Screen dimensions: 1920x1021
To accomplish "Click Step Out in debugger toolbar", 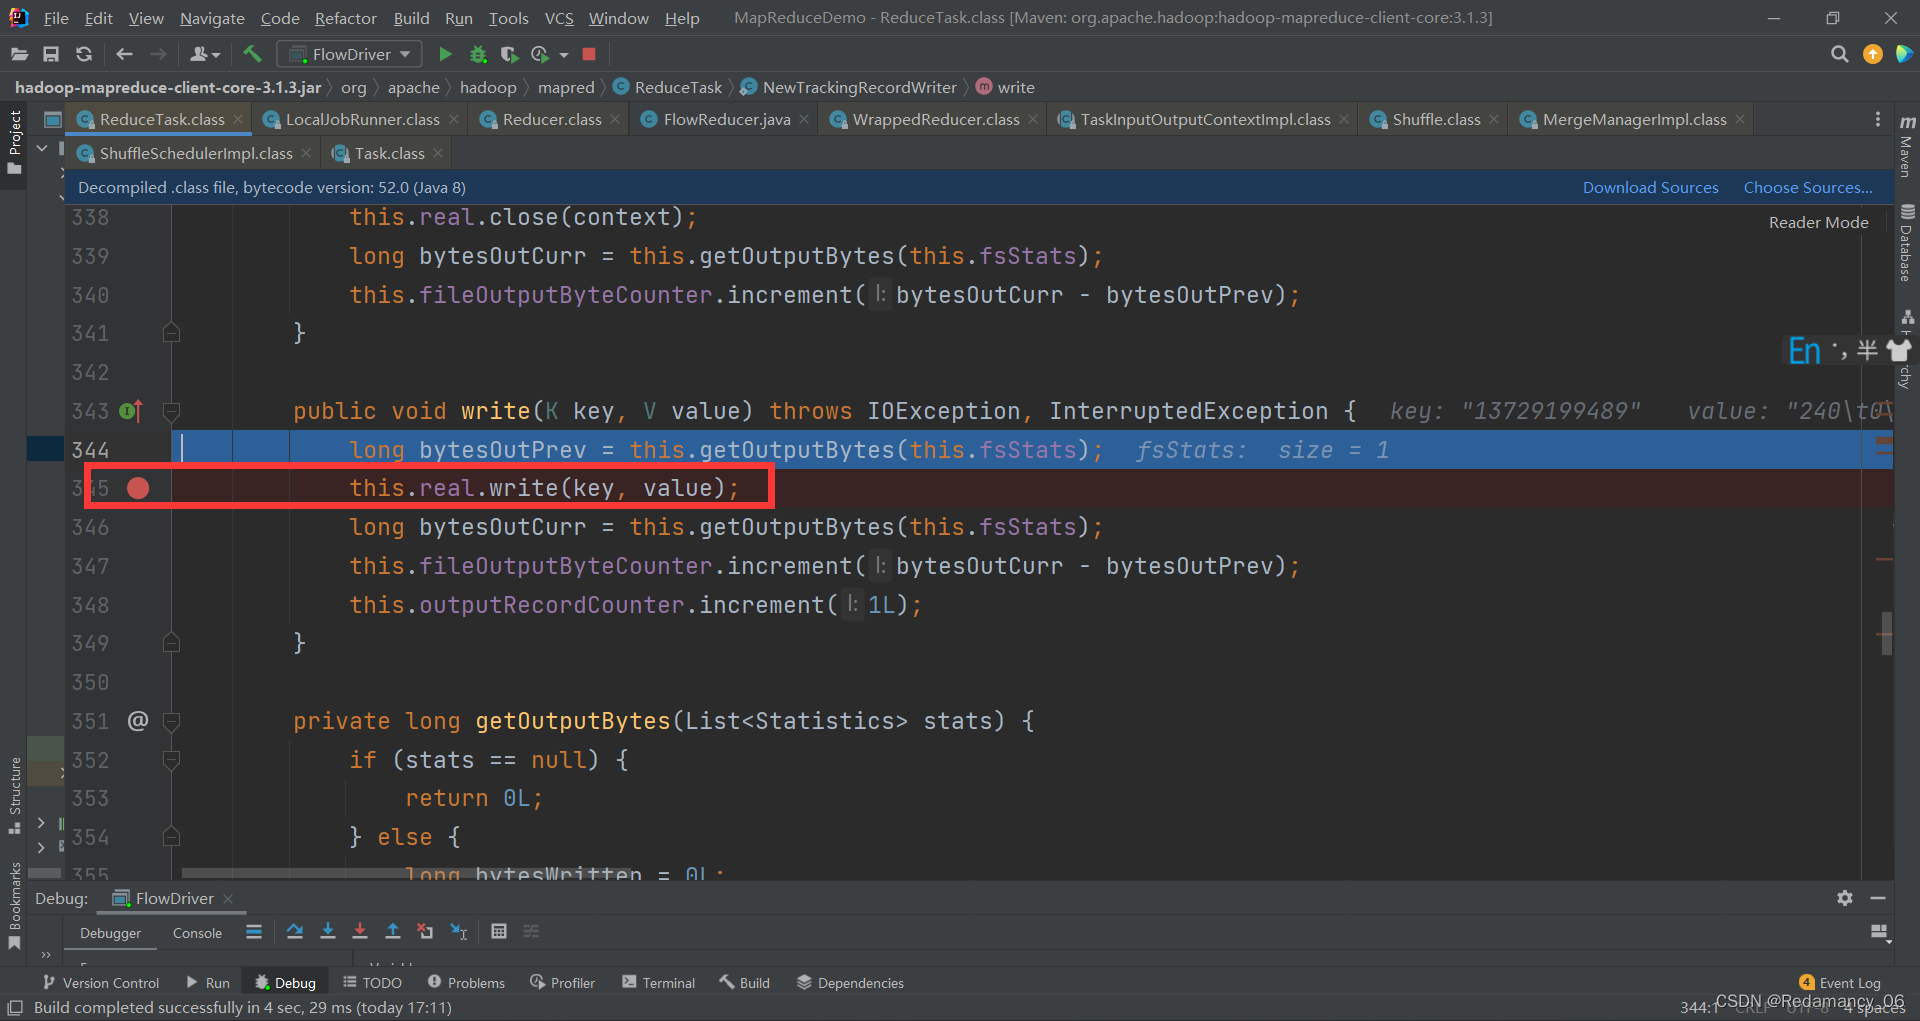I will point(393,931).
